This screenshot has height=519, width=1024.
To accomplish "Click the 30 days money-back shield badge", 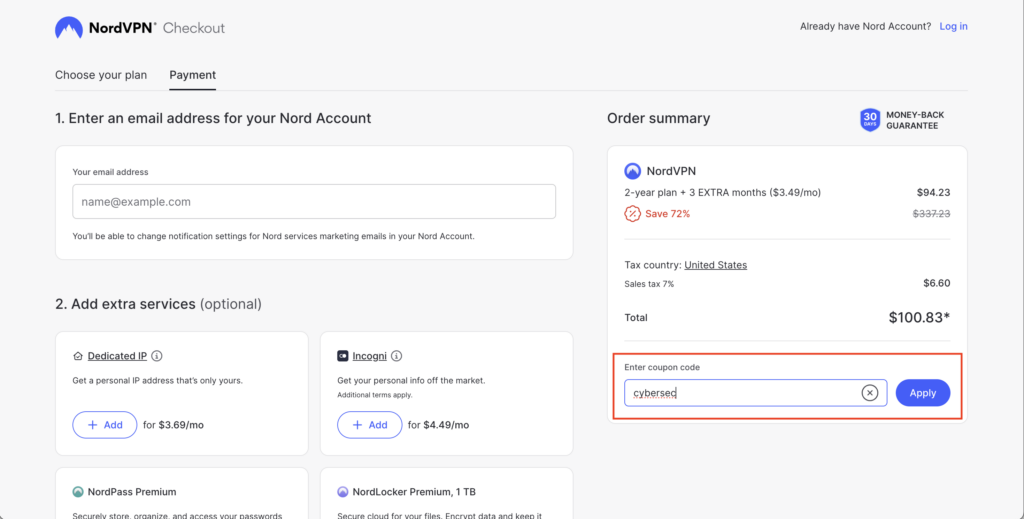I will tap(870, 120).
